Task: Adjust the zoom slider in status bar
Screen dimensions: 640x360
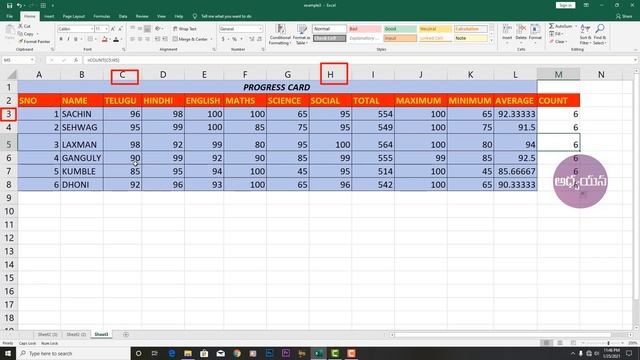Action: click(x=608, y=343)
